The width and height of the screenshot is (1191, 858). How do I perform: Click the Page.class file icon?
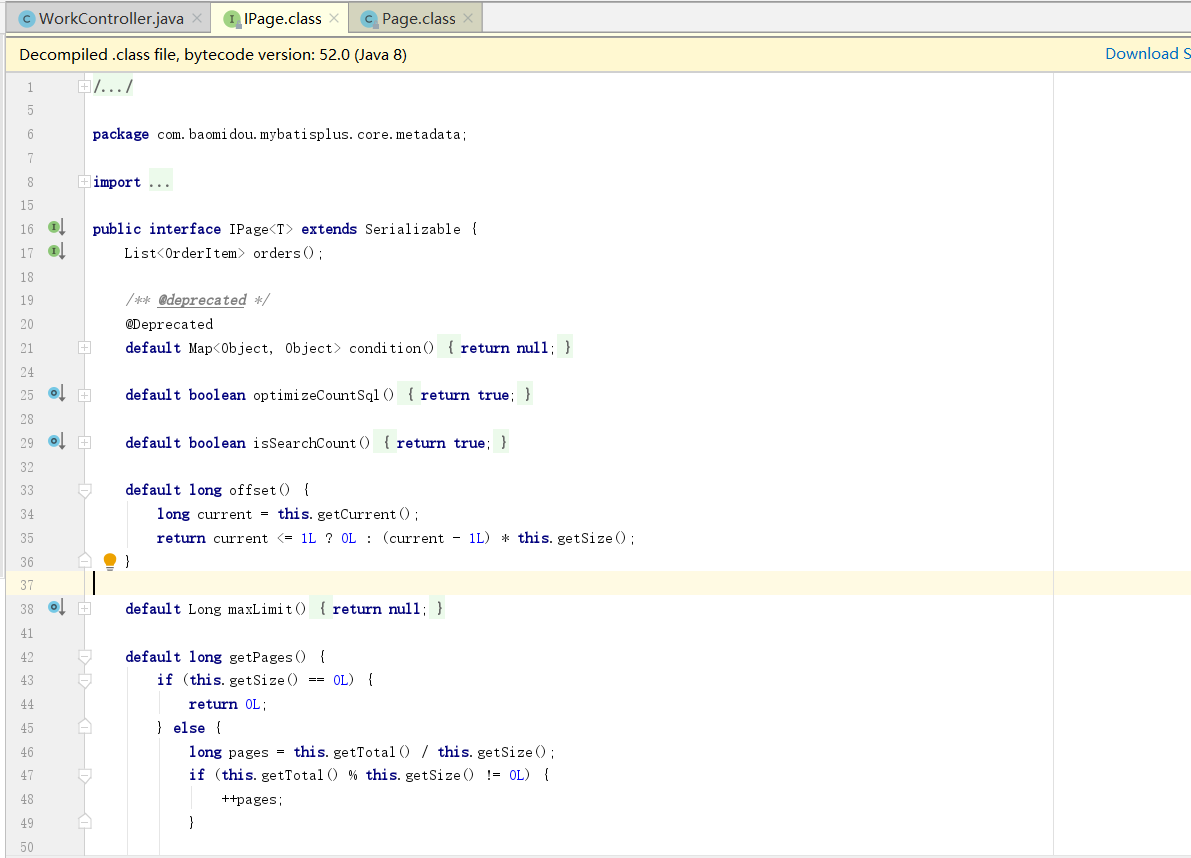(x=369, y=19)
